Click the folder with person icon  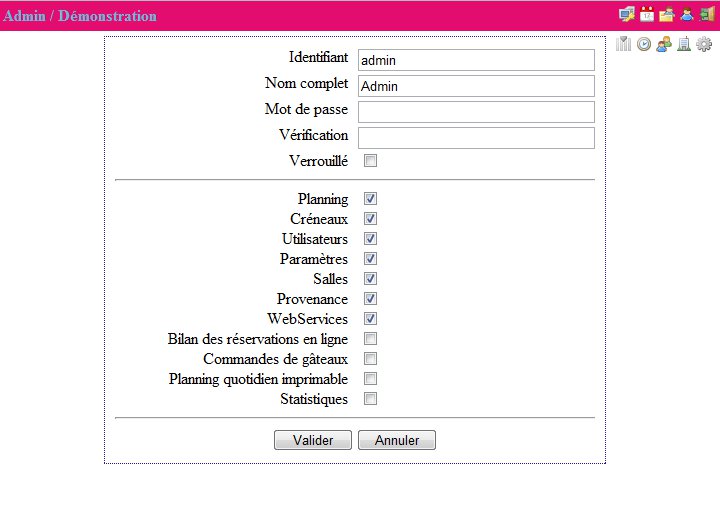click(x=667, y=15)
